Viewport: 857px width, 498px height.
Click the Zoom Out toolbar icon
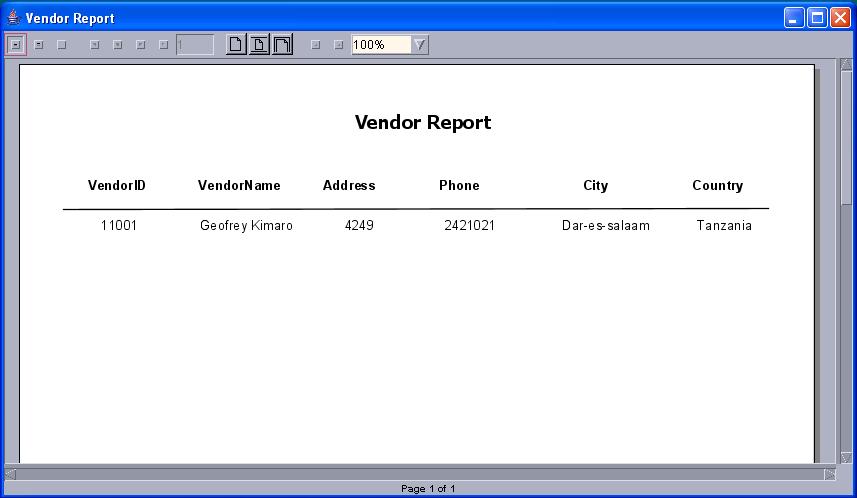point(338,45)
